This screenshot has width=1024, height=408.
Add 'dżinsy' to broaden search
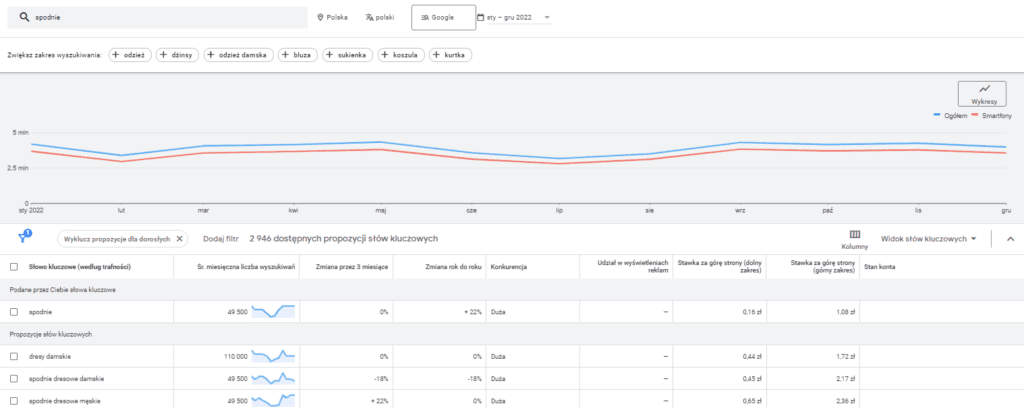[x=178, y=55]
